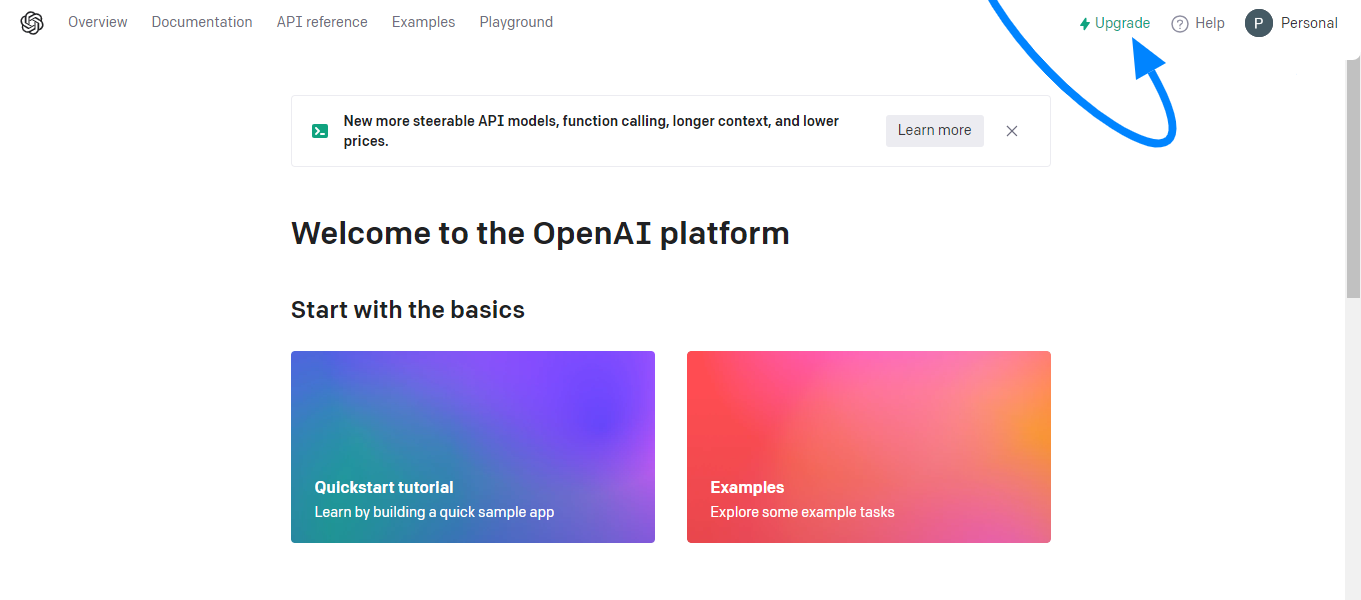Click the Help question mark icon
The height and width of the screenshot is (600, 1361).
1180,24
